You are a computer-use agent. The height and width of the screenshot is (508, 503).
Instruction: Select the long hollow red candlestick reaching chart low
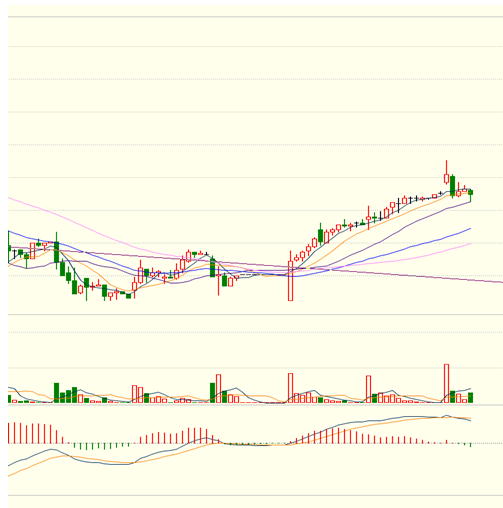(x=290, y=276)
